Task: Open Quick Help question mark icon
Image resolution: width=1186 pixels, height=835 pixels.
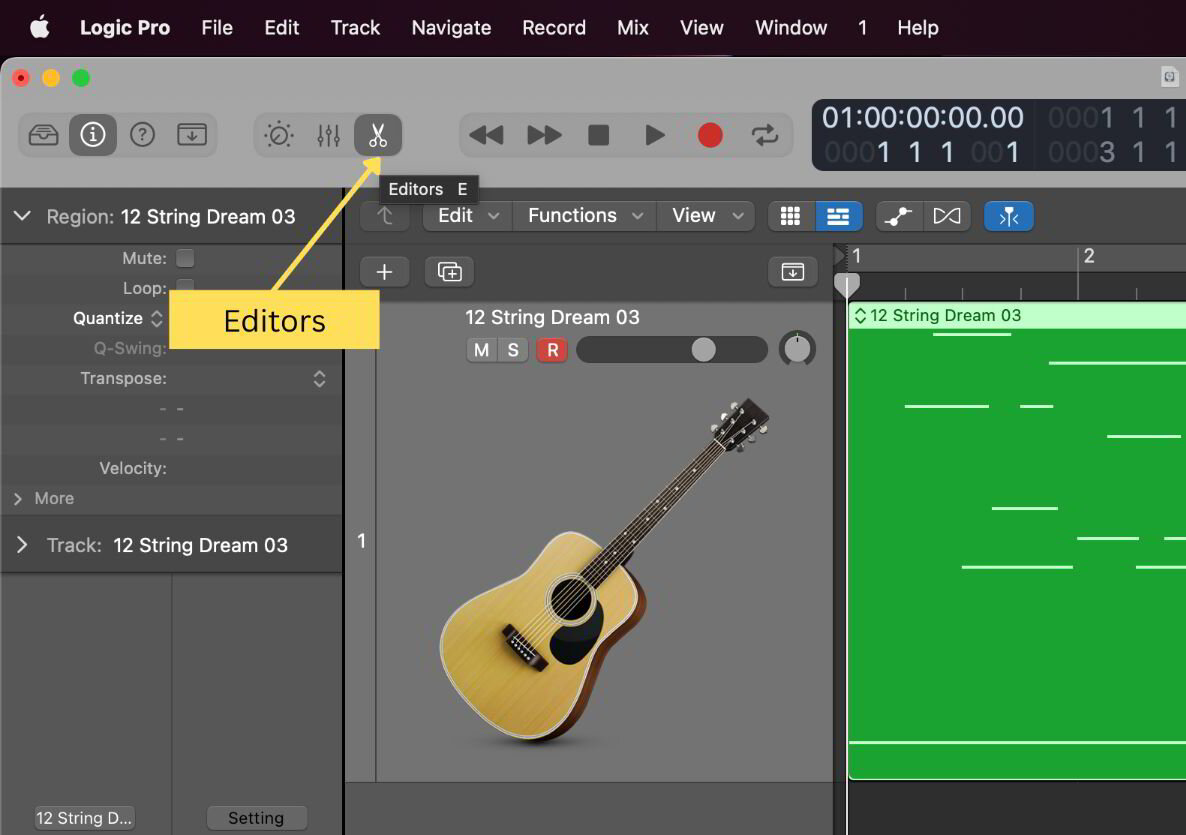Action: pos(142,135)
